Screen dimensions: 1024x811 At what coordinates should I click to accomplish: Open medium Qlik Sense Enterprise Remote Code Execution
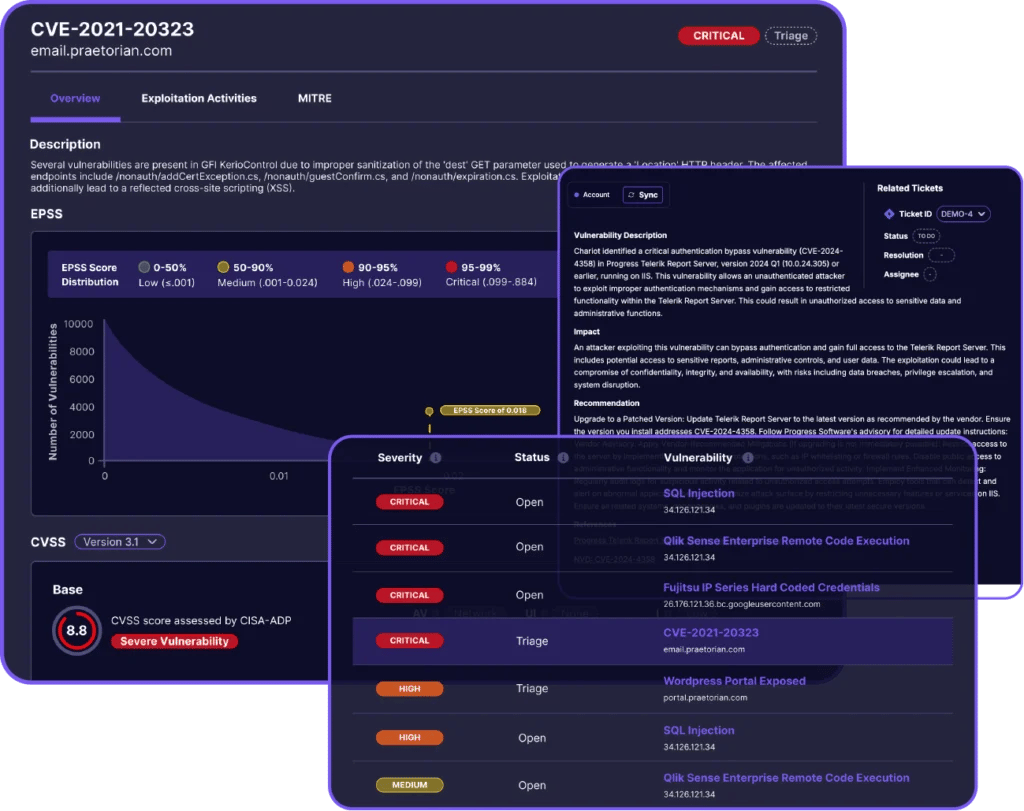[x=786, y=778]
